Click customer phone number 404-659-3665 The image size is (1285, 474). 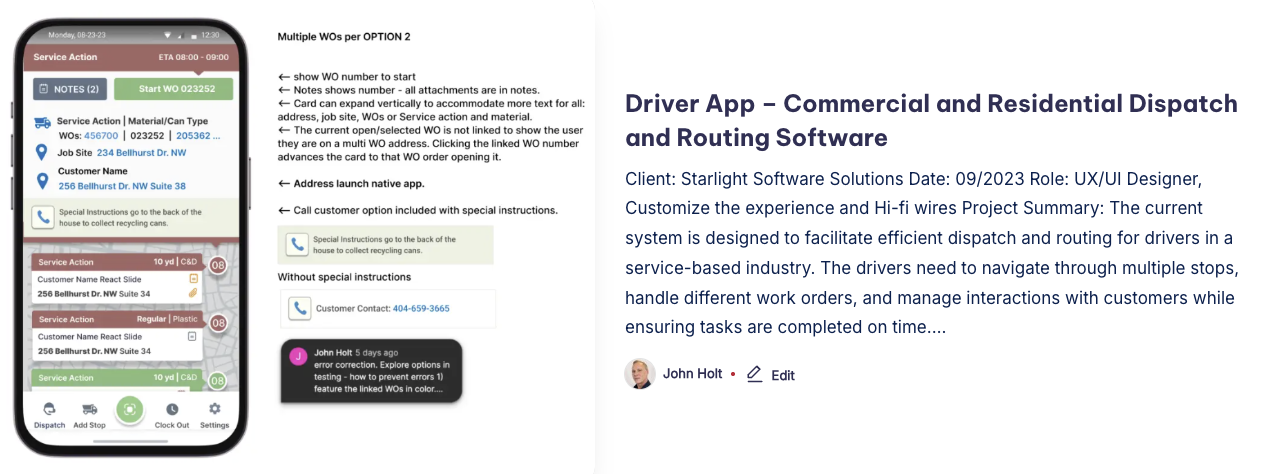coord(420,308)
